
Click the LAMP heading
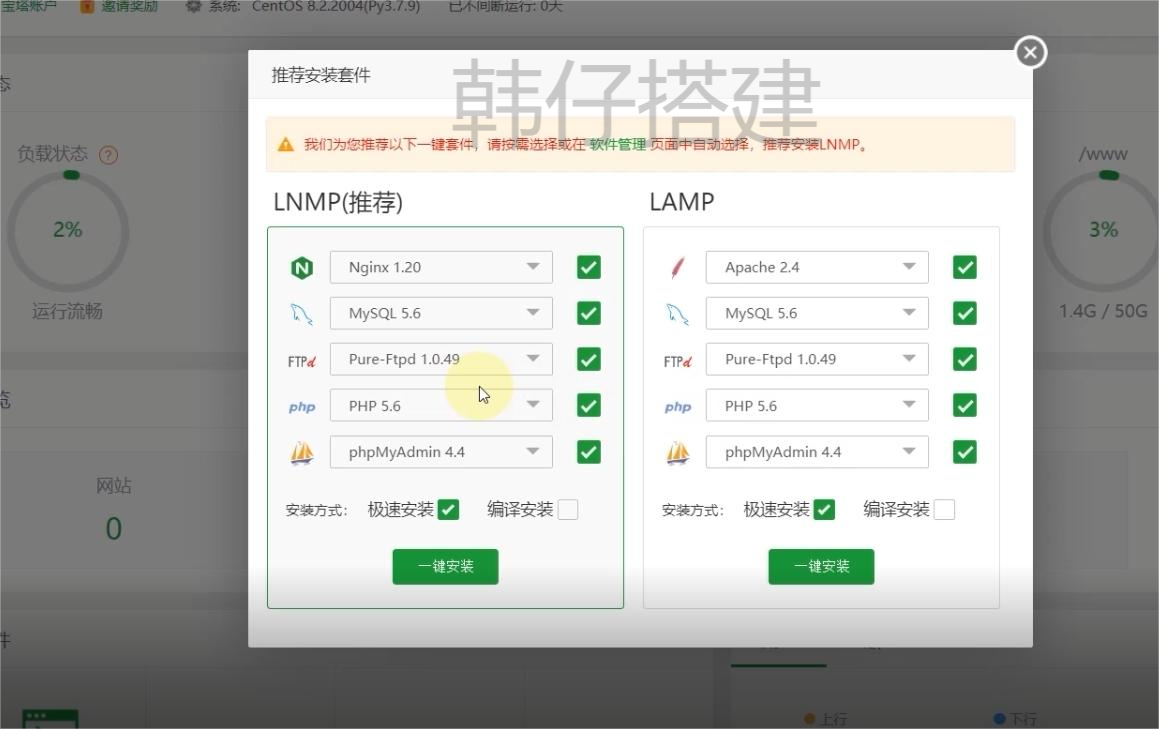click(x=682, y=202)
